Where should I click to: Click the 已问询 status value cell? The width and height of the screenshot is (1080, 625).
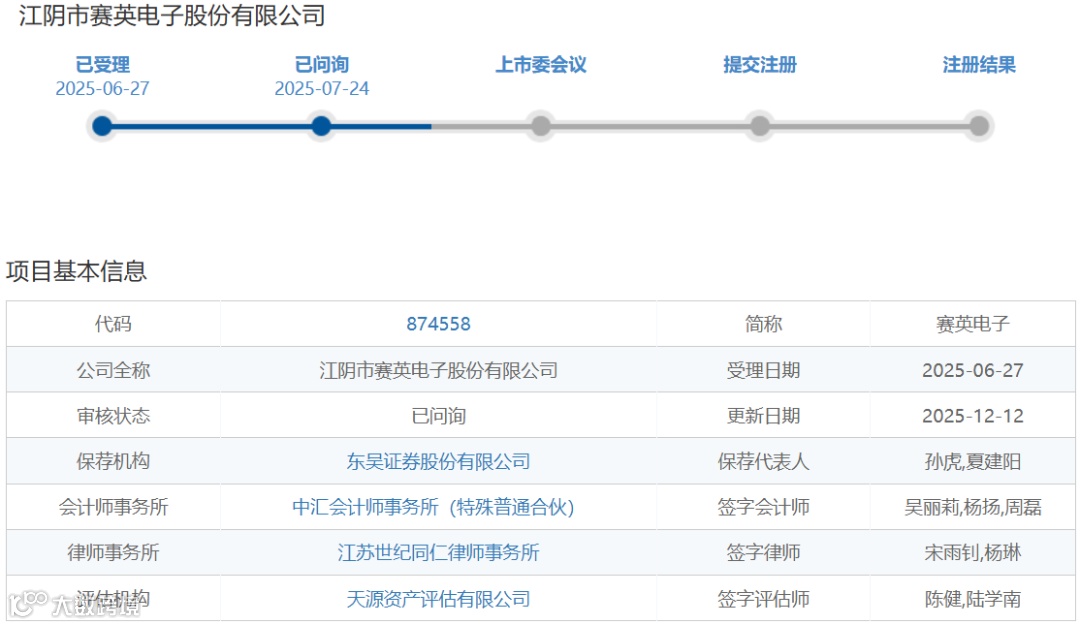pyautogui.click(x=438, y=416)
